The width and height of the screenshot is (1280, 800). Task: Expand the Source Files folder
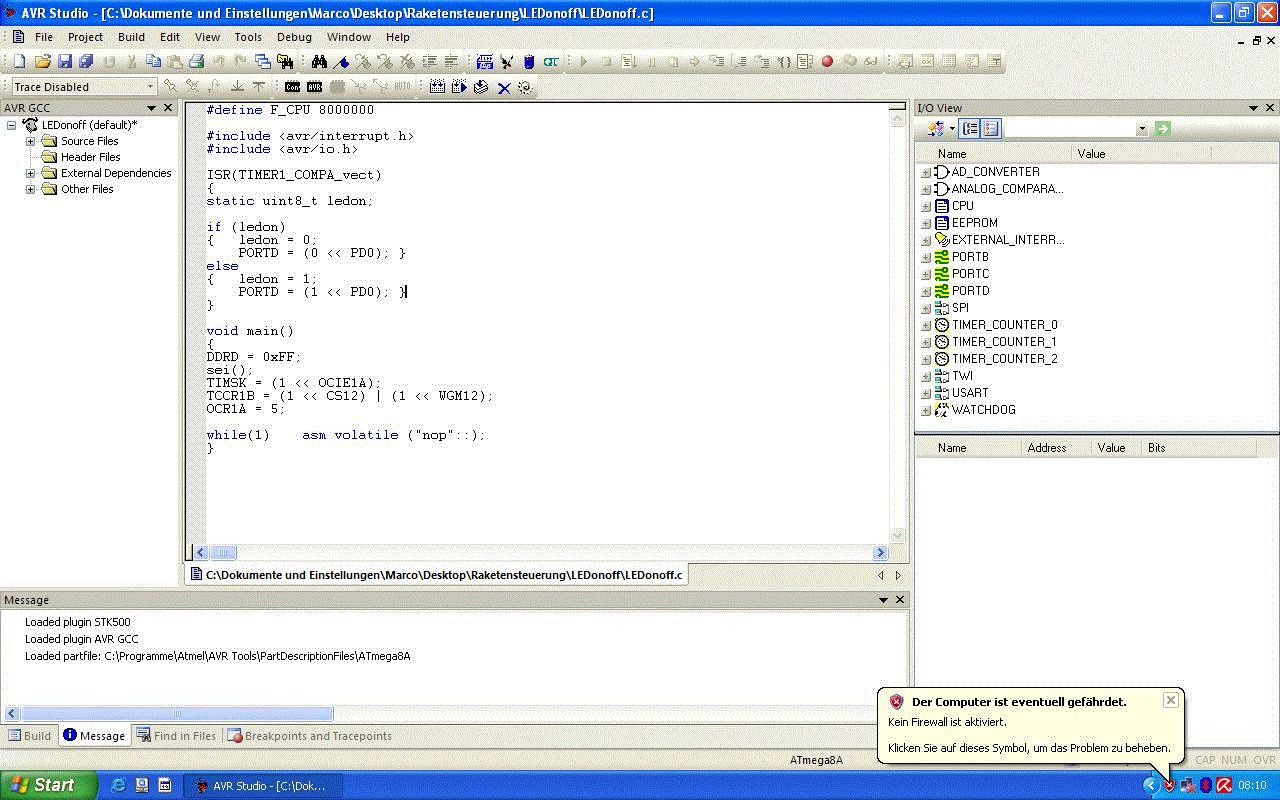tap(30, 141)
